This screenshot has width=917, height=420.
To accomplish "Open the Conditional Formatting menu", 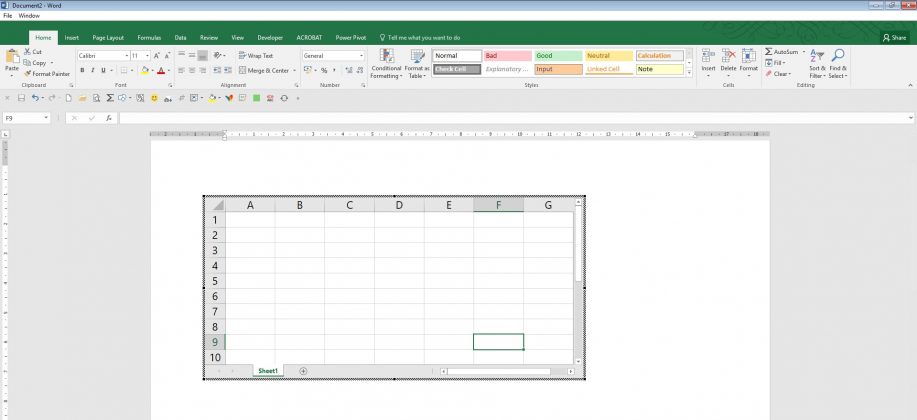I will [386, 64].
